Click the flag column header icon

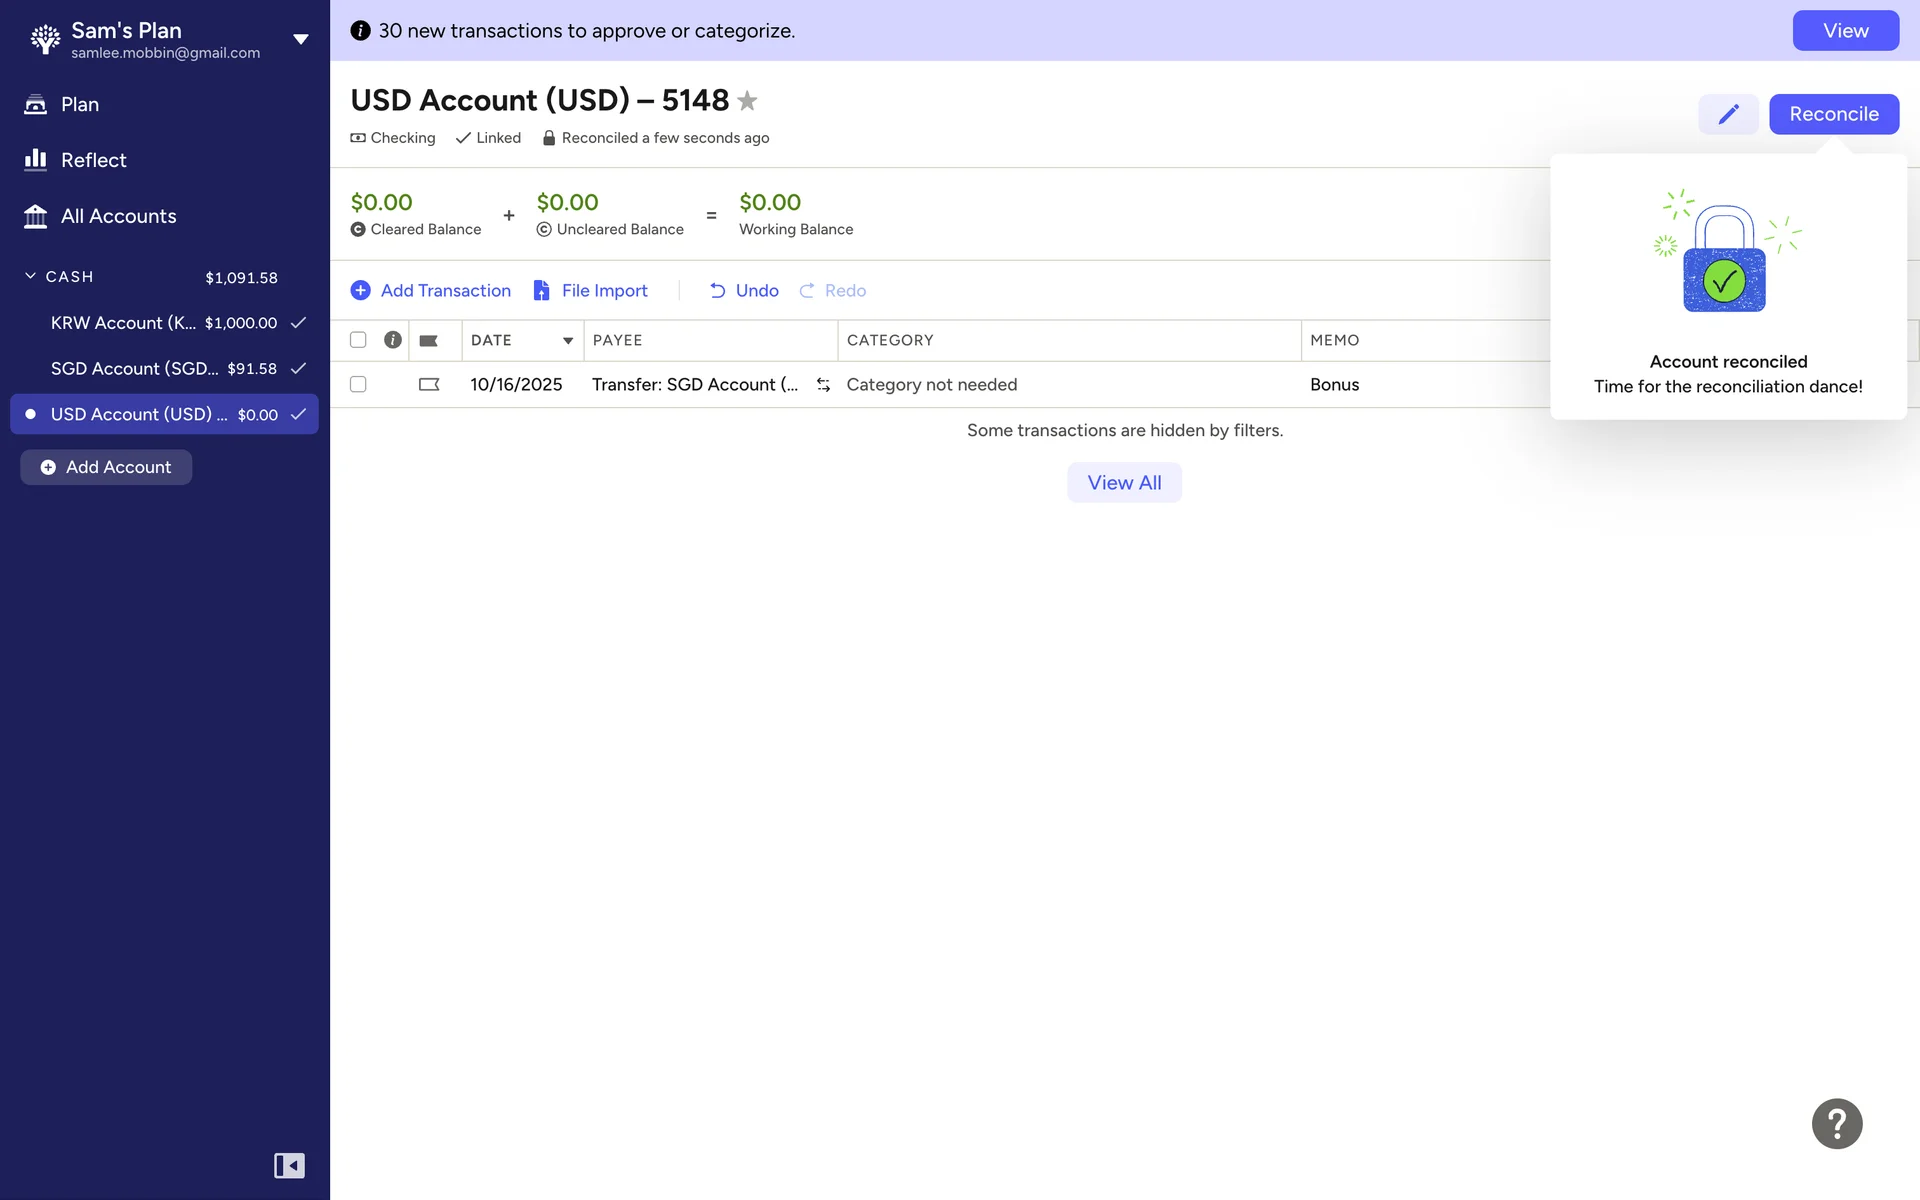(429, 341)
